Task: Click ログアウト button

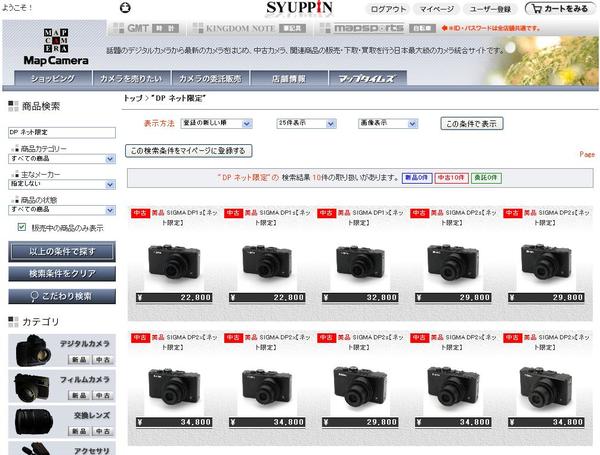Action: coord(388,9)
